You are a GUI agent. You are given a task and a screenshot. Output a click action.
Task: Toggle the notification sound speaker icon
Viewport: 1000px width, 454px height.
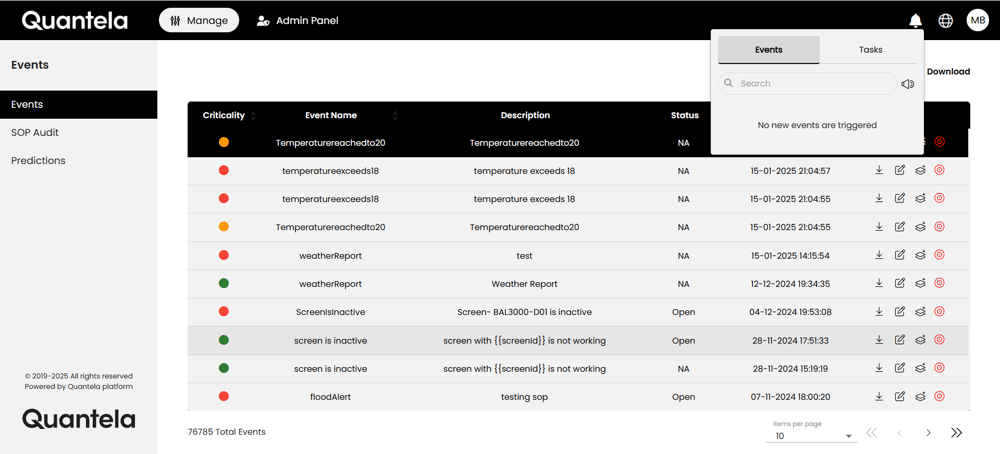point(907,84)
